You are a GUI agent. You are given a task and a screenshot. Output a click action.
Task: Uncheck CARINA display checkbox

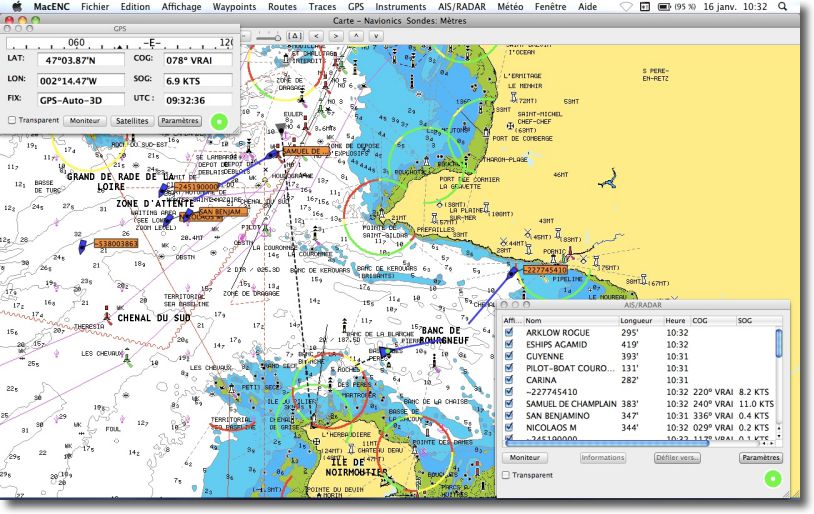coord(509,380)
